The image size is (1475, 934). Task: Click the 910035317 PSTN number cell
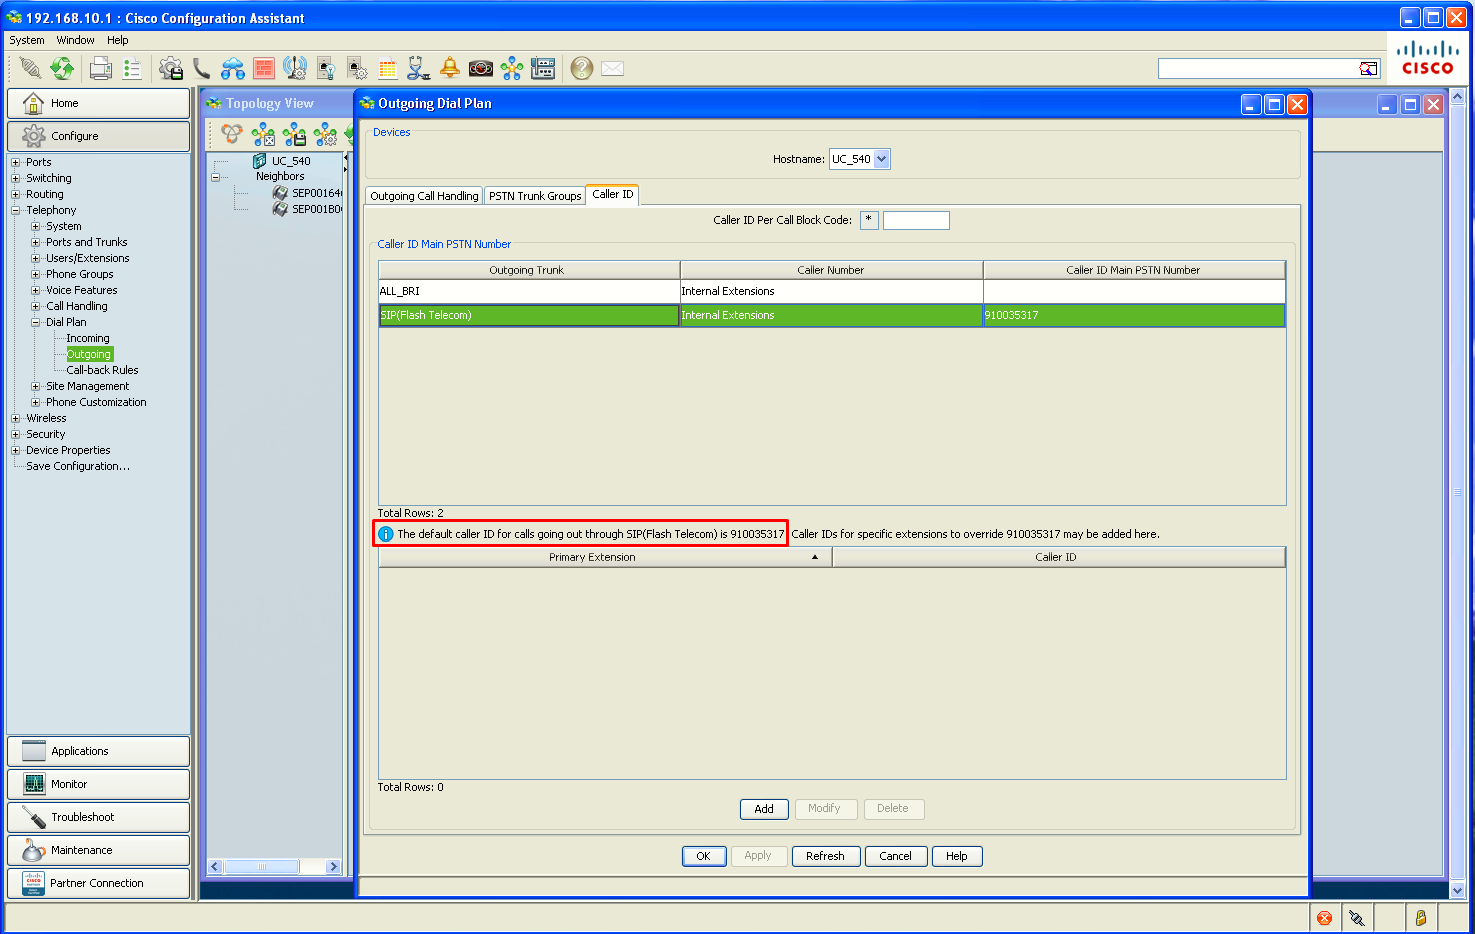point(1133,315)
